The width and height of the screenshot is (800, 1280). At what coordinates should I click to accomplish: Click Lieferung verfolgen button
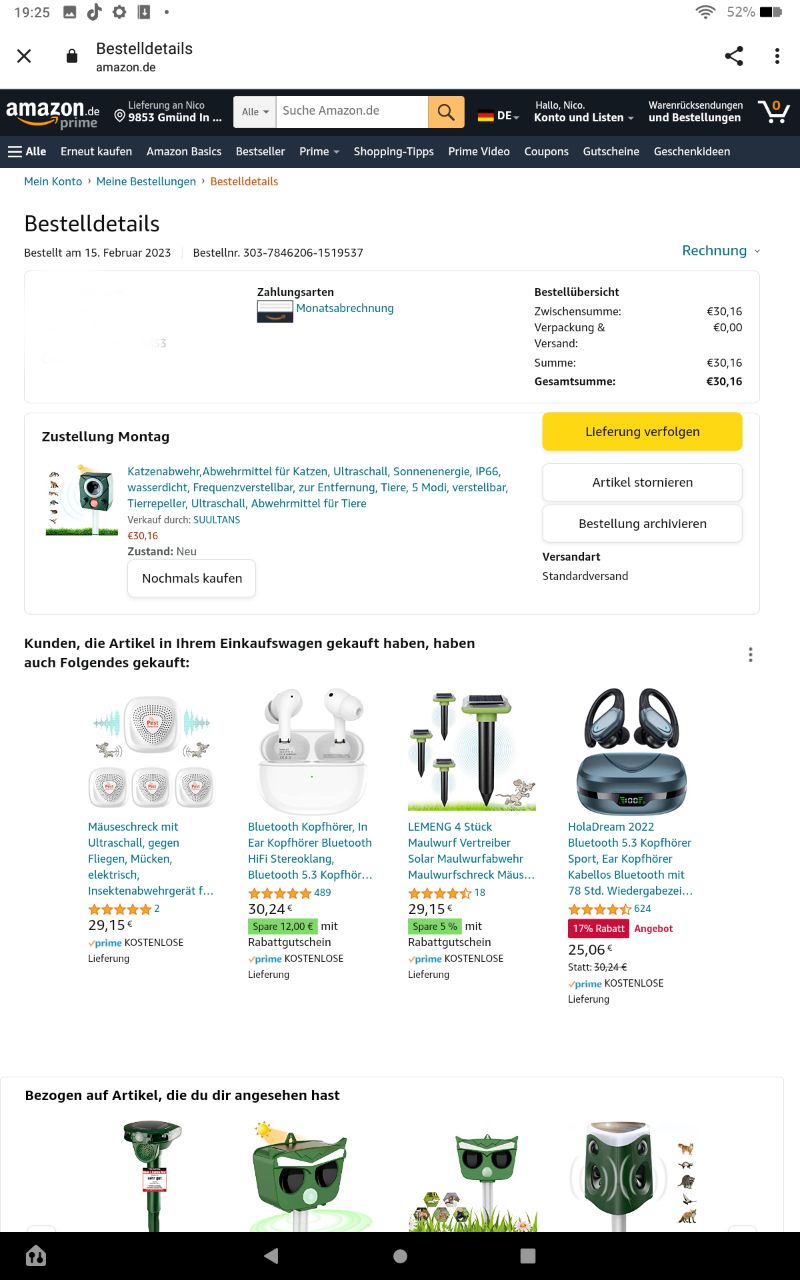[x=642, y=432]
